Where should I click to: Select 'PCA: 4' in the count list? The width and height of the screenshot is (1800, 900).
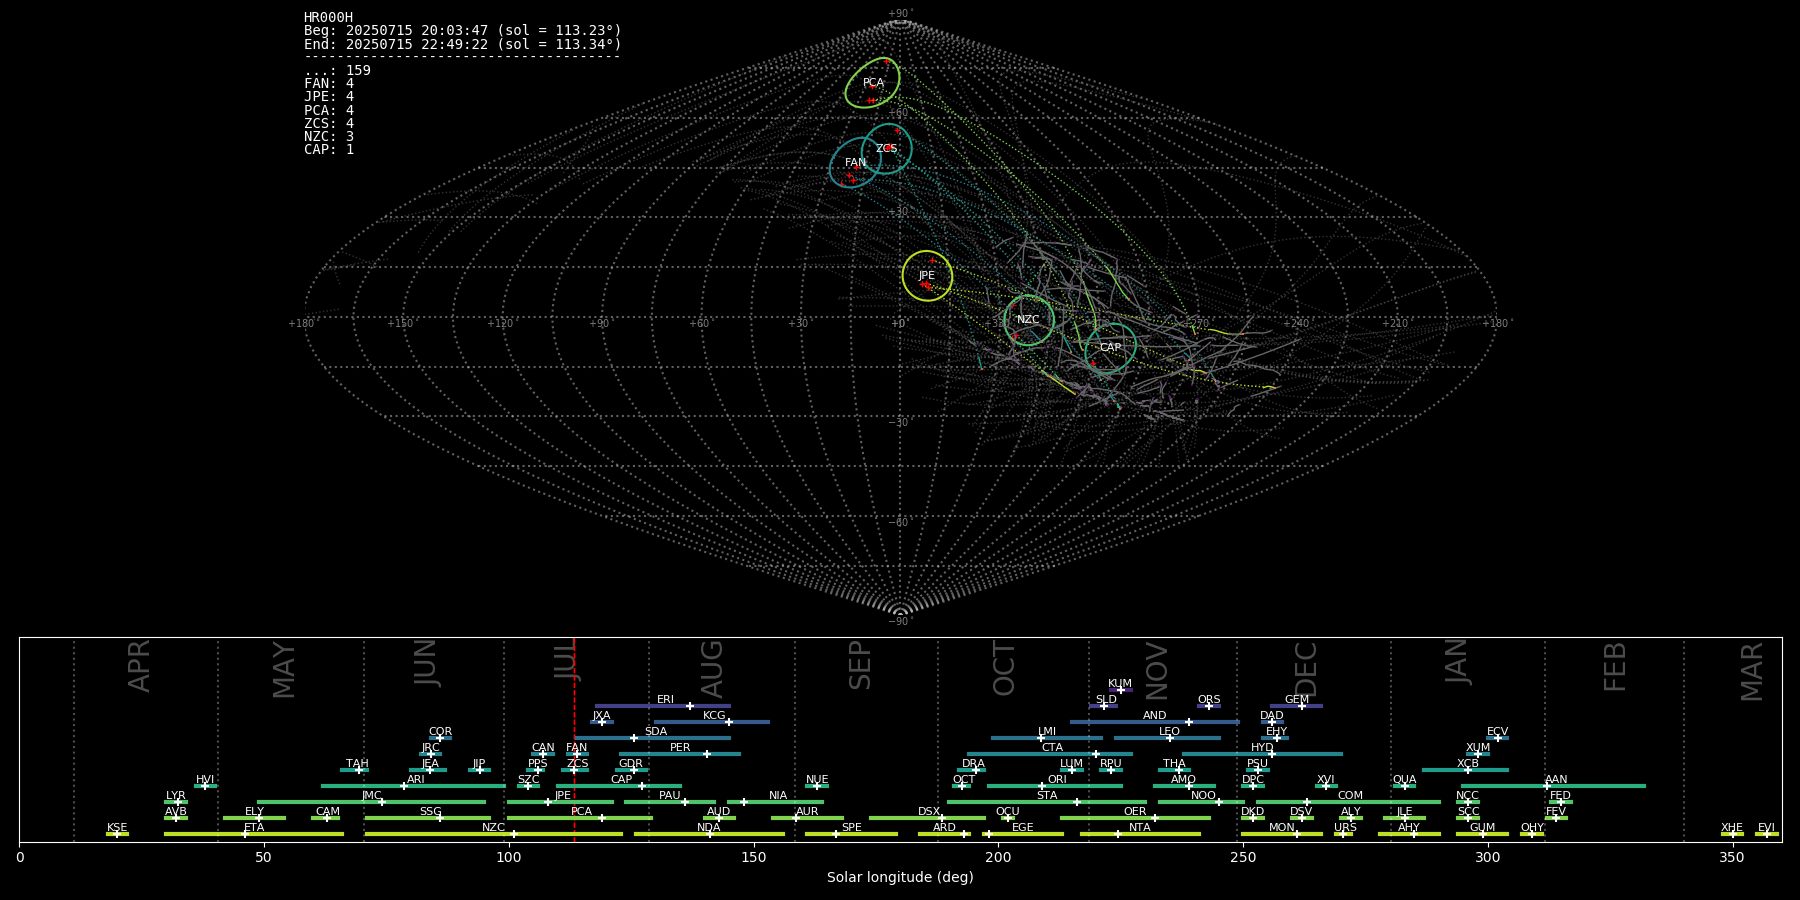pyautogui.click(x=329, y=111)
